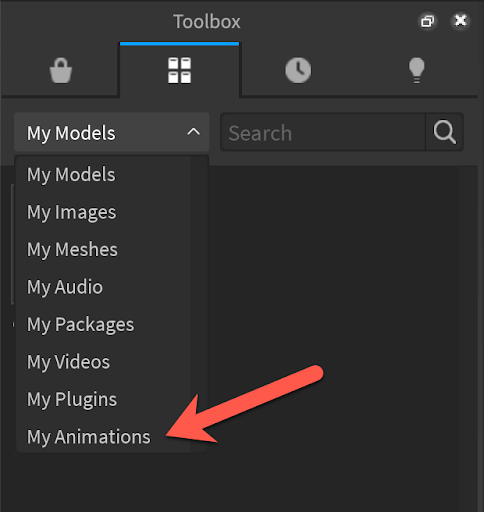Click the magnifying glass search icon
Viewport: 484px width, 512px height.
click(444, 132)
